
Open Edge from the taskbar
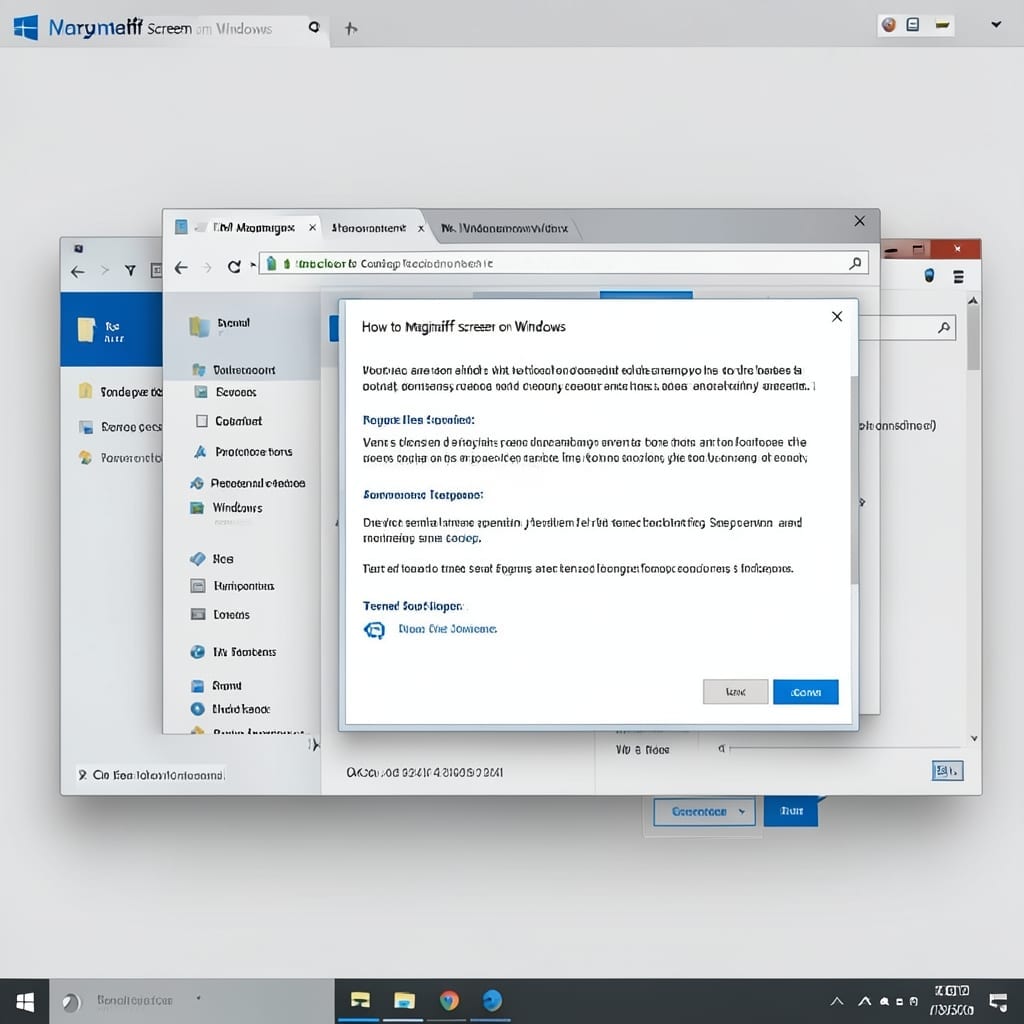point(492,1000)
